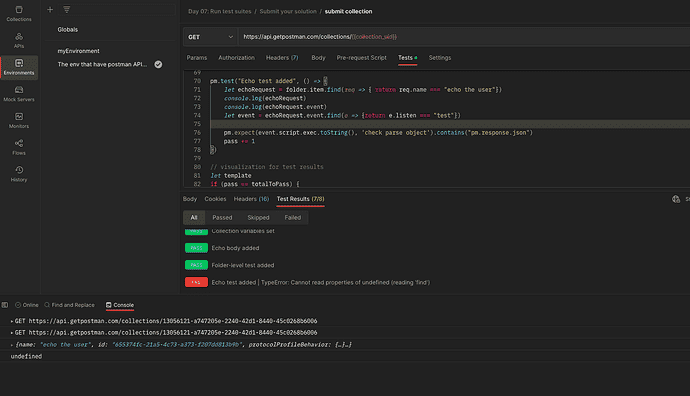
Task: Open the response Body tab
Action: (190, 199)
